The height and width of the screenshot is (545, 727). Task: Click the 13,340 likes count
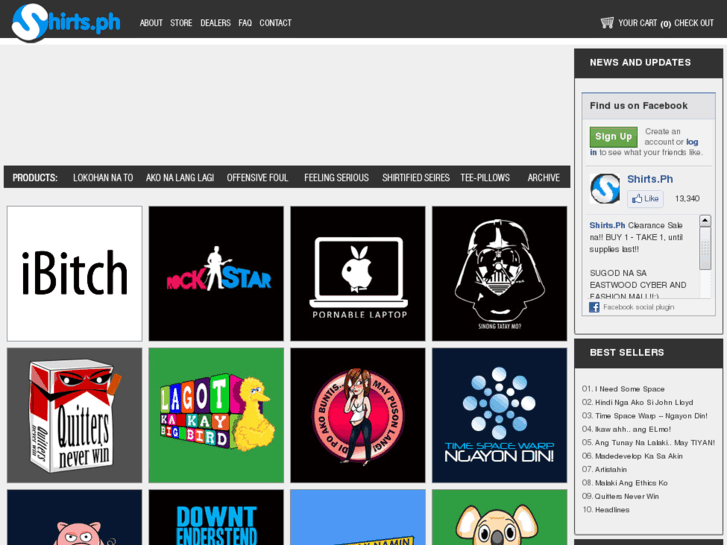click(x=687, y=199)
